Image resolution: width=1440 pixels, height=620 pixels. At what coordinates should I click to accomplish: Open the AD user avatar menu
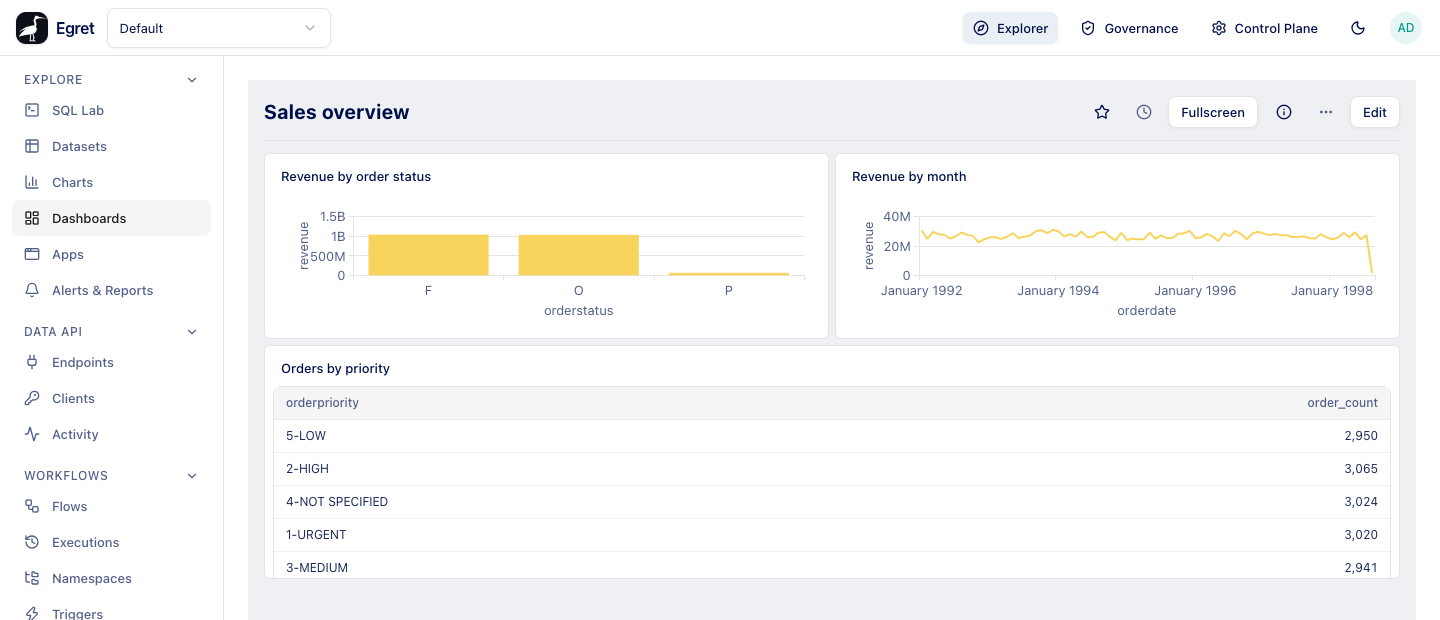(1406, 28)
